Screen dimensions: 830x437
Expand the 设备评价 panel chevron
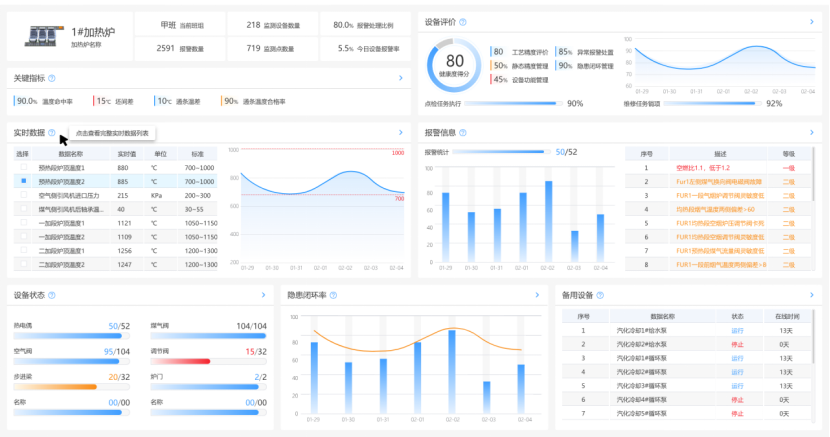[x=811, y=21]
